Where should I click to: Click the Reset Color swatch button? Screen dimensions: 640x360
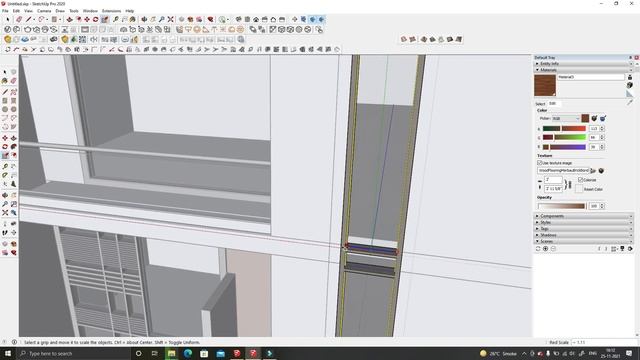(579, 189)
